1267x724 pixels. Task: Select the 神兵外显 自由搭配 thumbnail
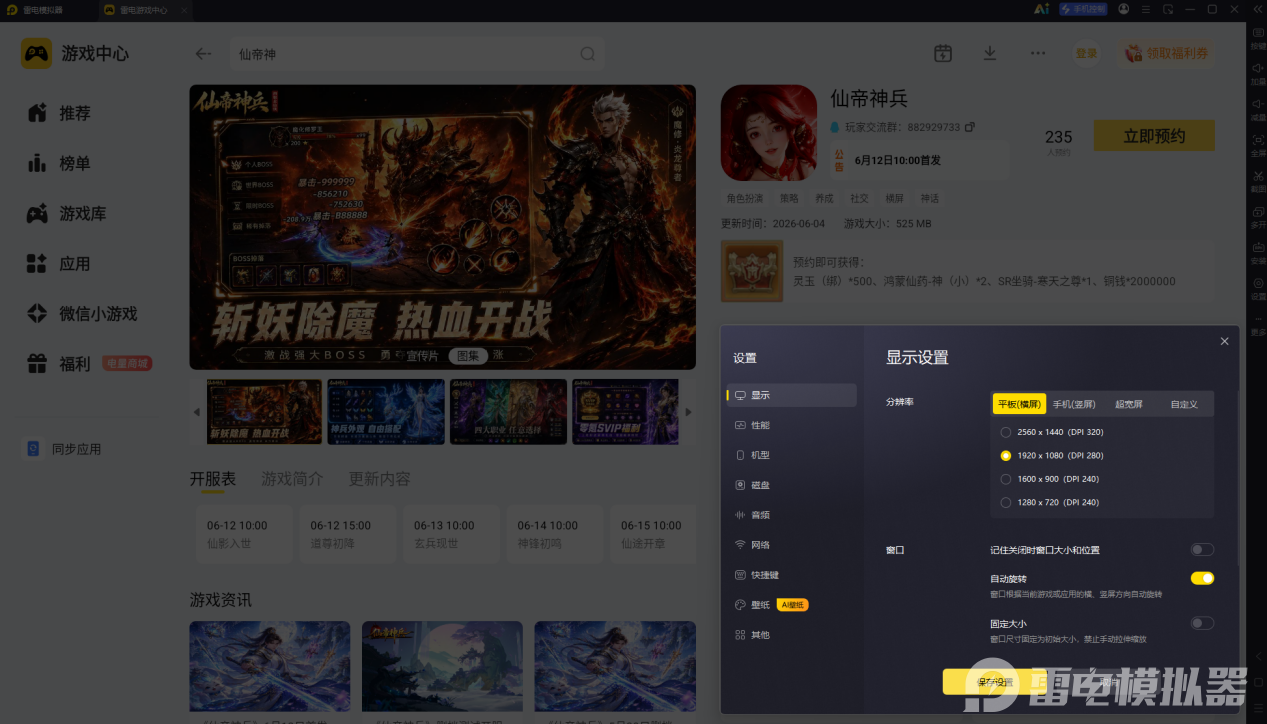coord(386,412)
